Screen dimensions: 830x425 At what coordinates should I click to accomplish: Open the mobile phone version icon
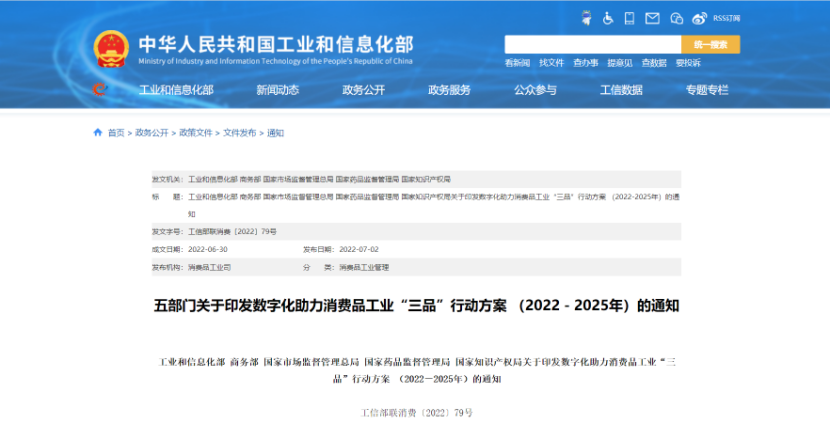coord(629,19)
